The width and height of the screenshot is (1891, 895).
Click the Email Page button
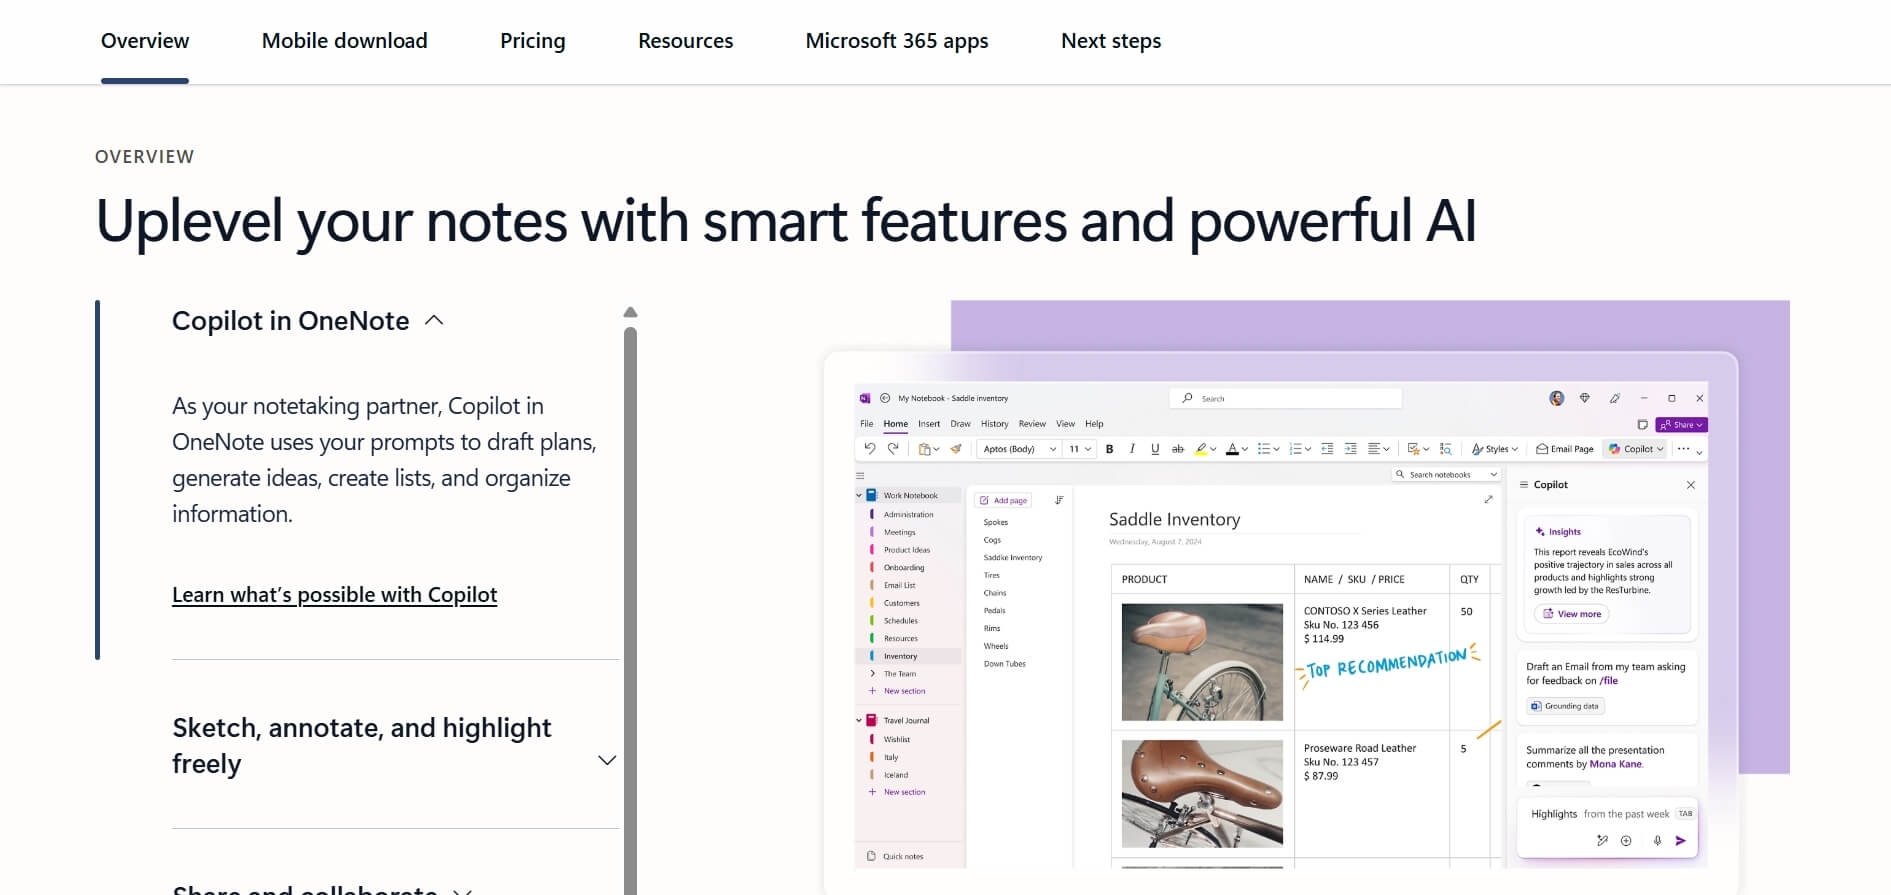pos(1565,449)
